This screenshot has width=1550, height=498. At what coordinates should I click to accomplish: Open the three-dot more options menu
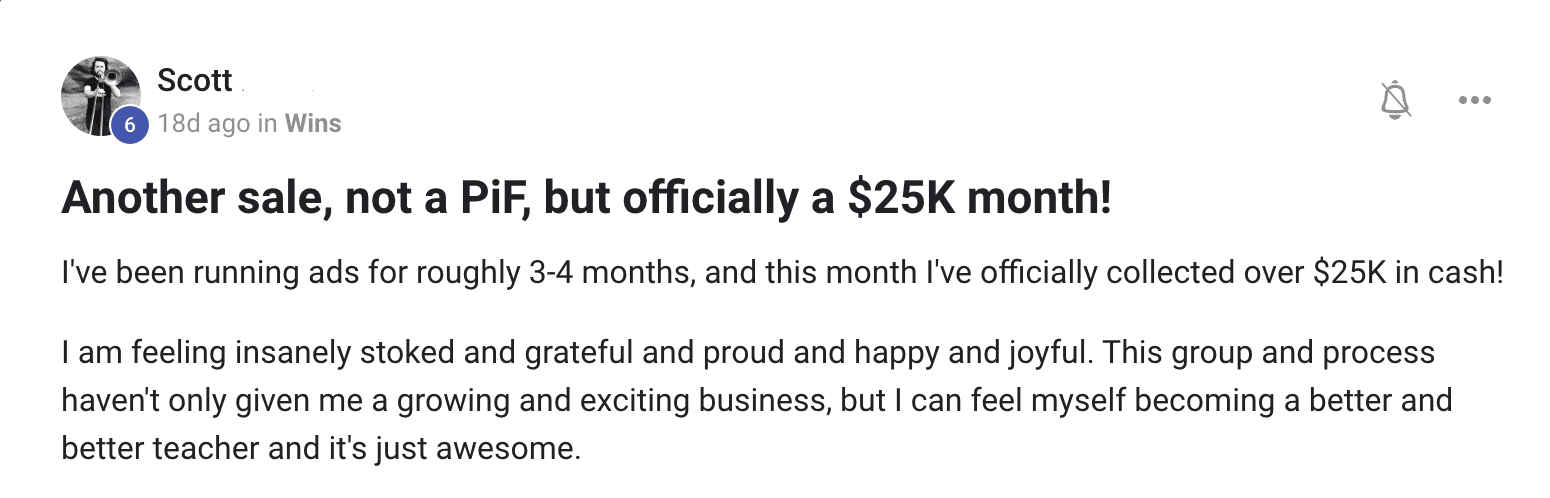pos(1475,100)
